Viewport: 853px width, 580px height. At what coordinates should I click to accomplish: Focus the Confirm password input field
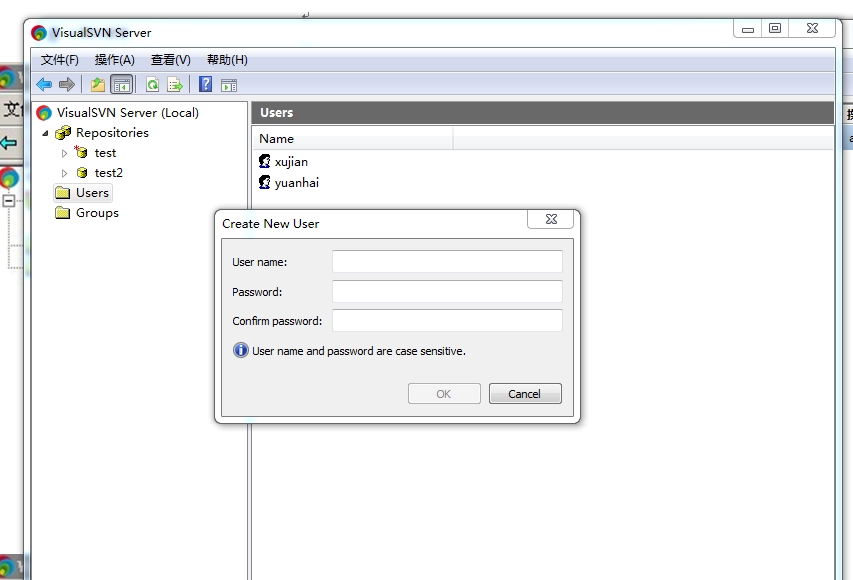[x=447, y=320]
